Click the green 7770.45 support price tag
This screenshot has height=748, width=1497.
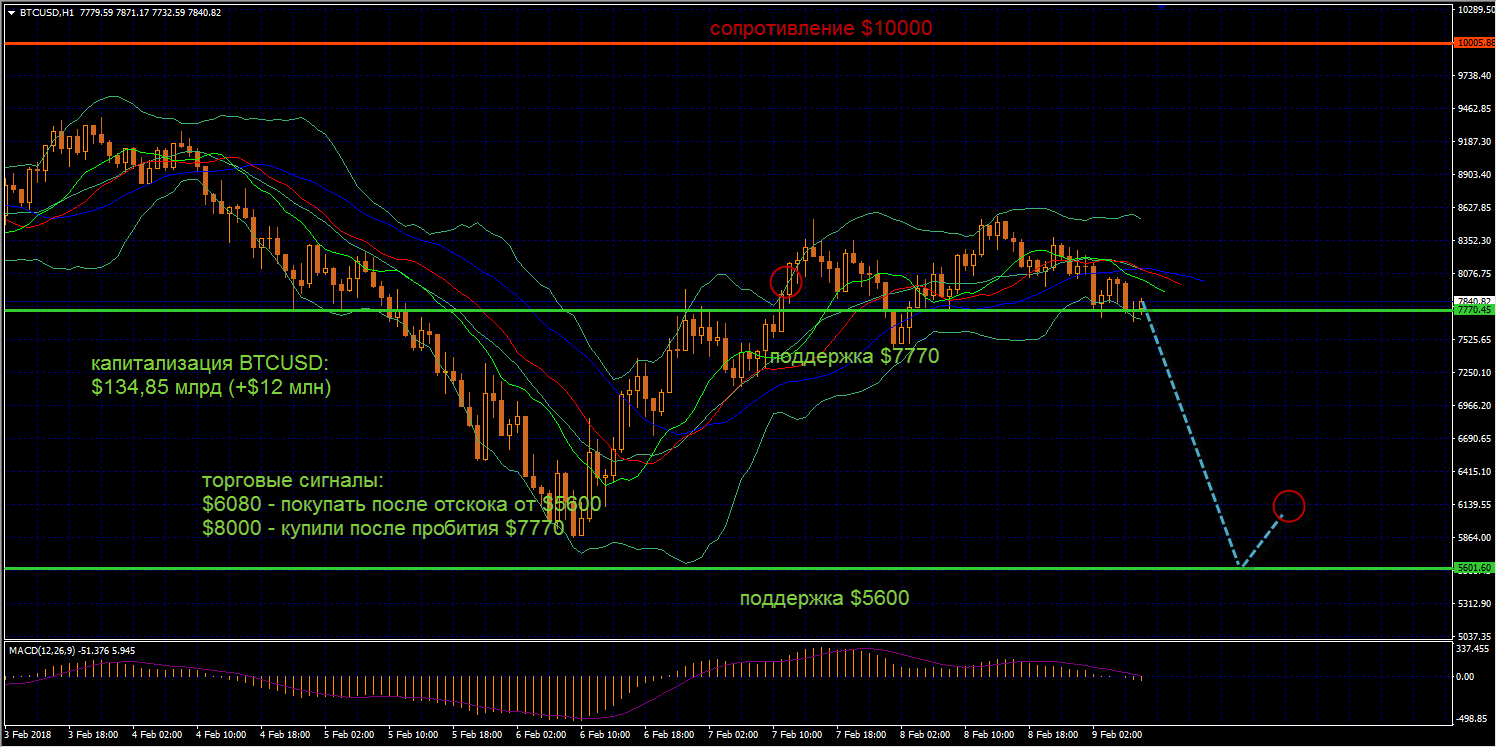(1475, 311)
